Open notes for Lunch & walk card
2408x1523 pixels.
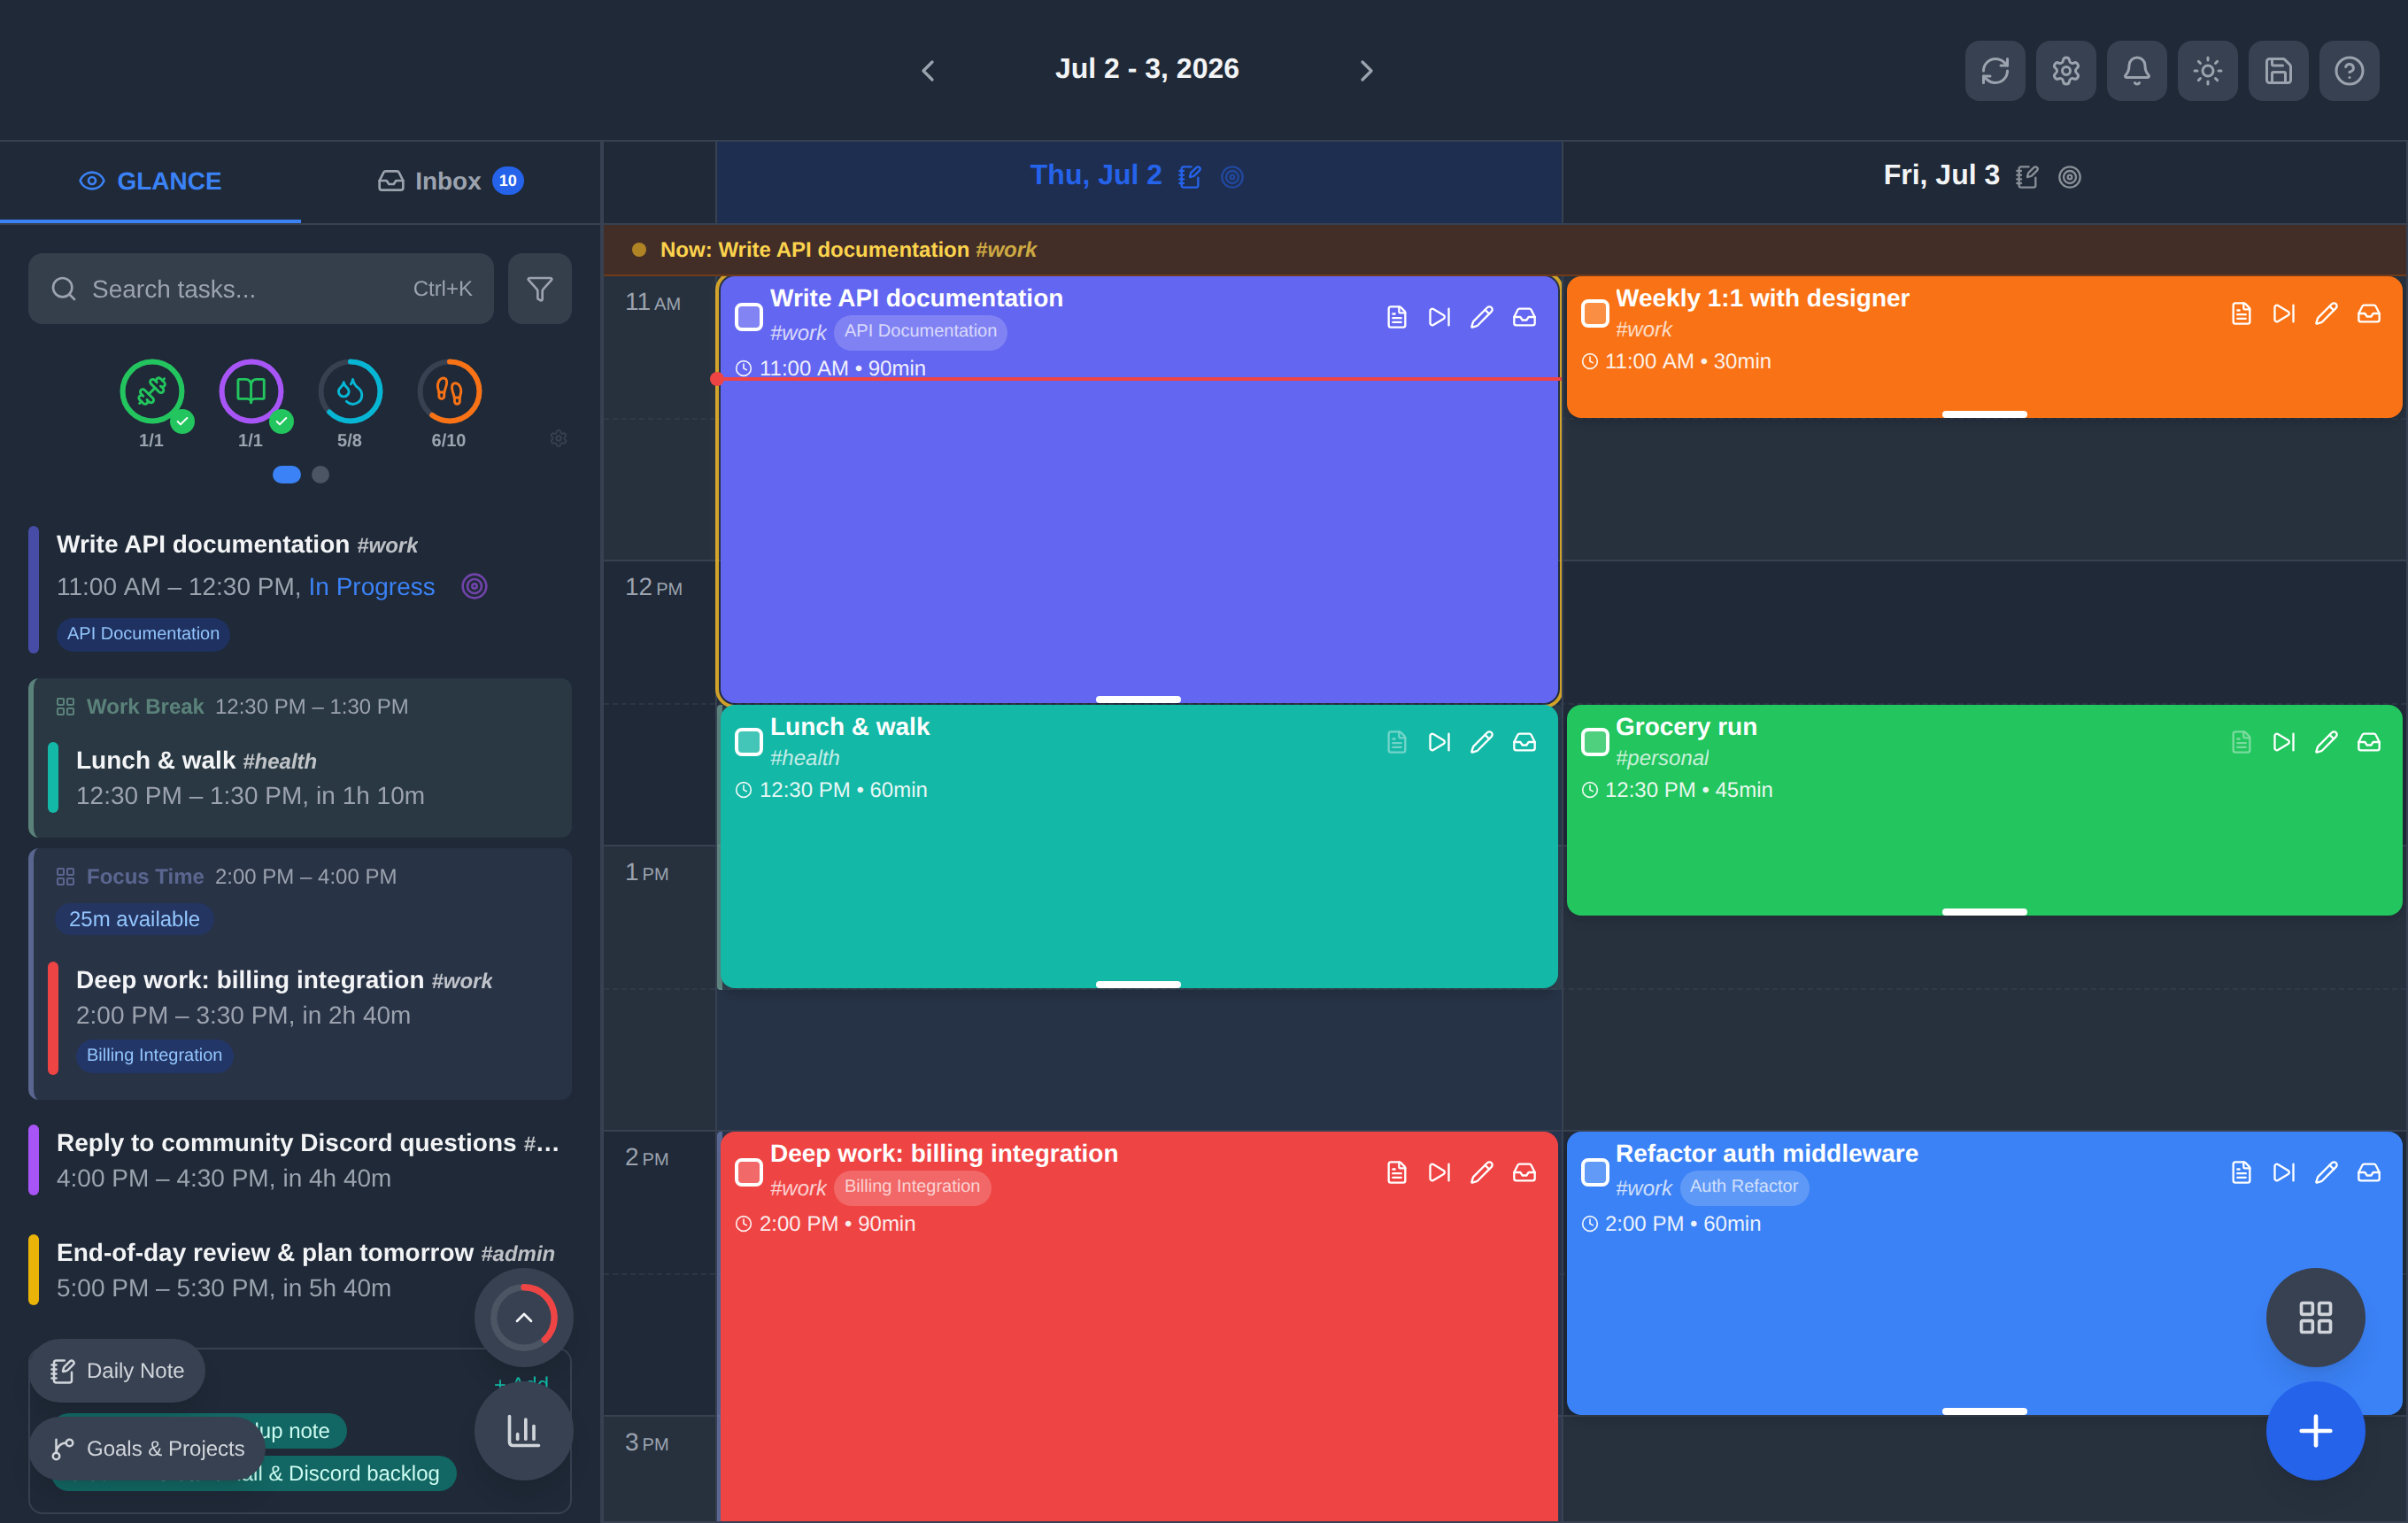pyautogui.click(x=1397, y=742)
